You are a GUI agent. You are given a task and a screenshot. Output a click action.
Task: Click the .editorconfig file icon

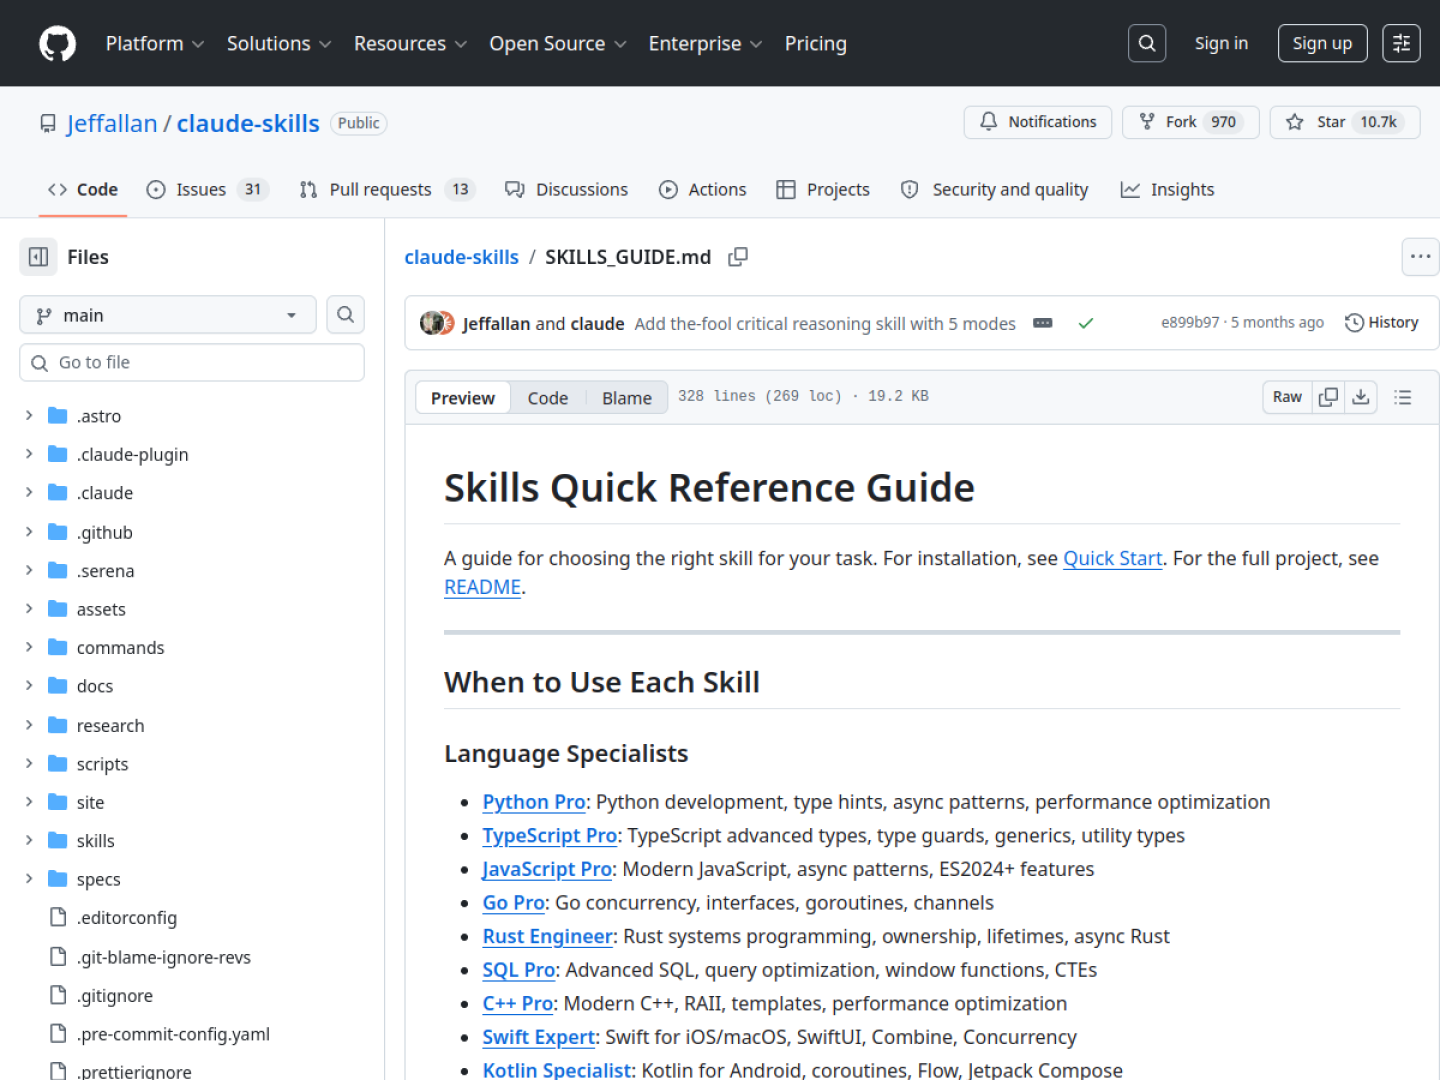[58, 917]
